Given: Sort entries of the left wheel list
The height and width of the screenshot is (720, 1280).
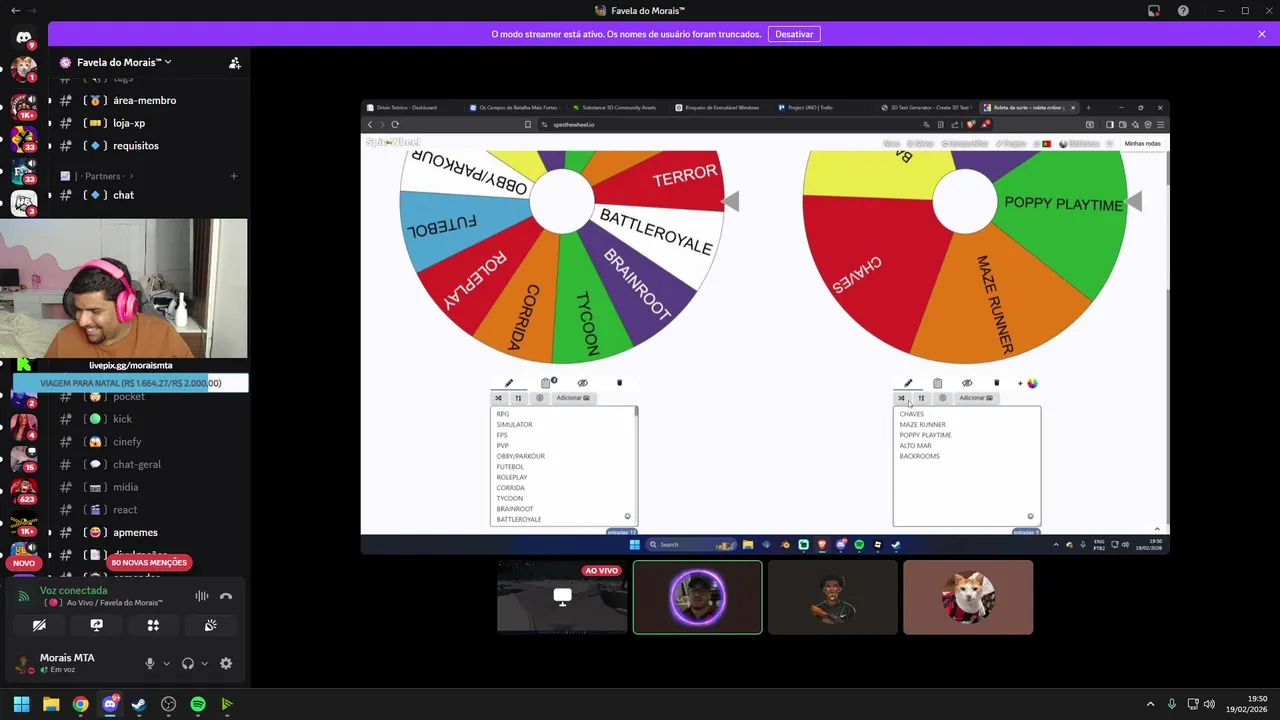Looking at the screenshot, I should (518, 398).
